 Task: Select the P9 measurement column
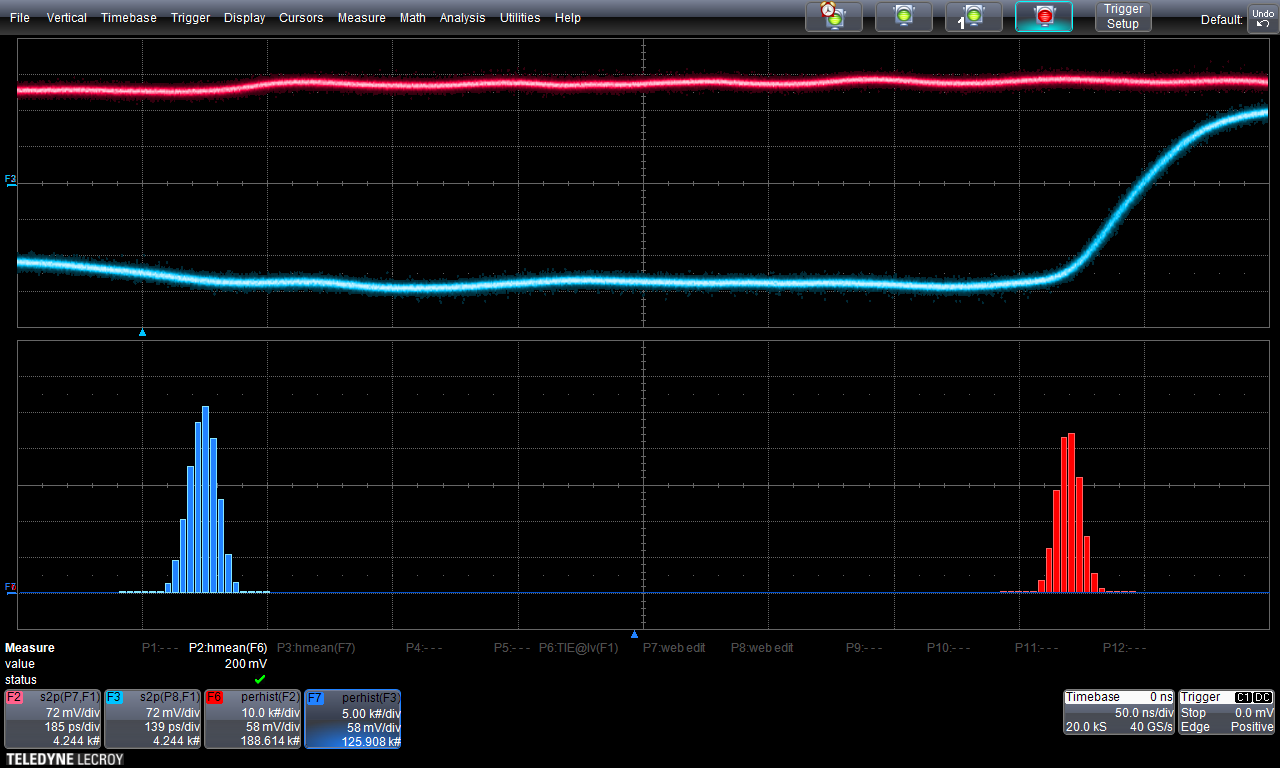tap(864, 648)
